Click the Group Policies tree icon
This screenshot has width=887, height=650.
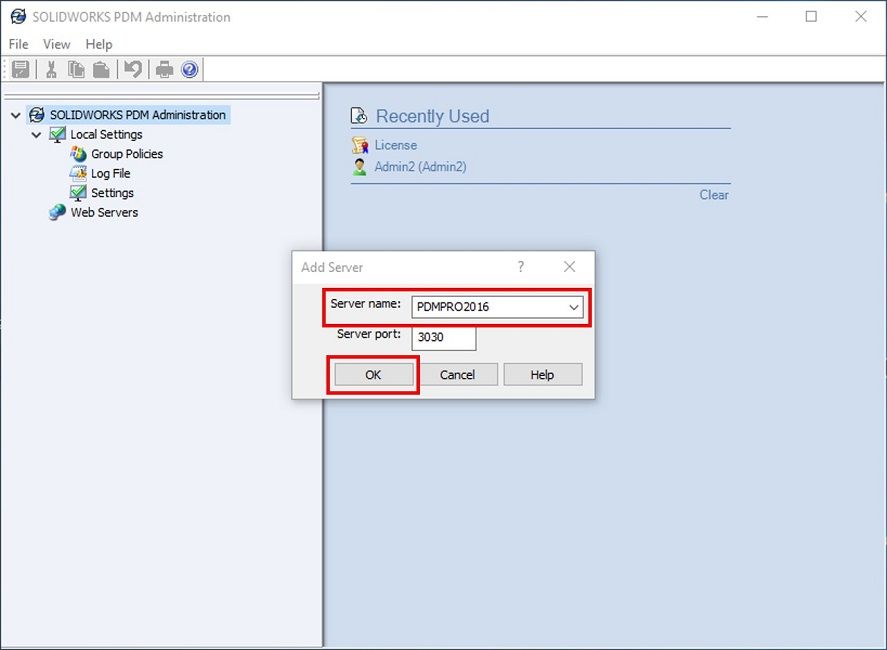pos(78,154)
